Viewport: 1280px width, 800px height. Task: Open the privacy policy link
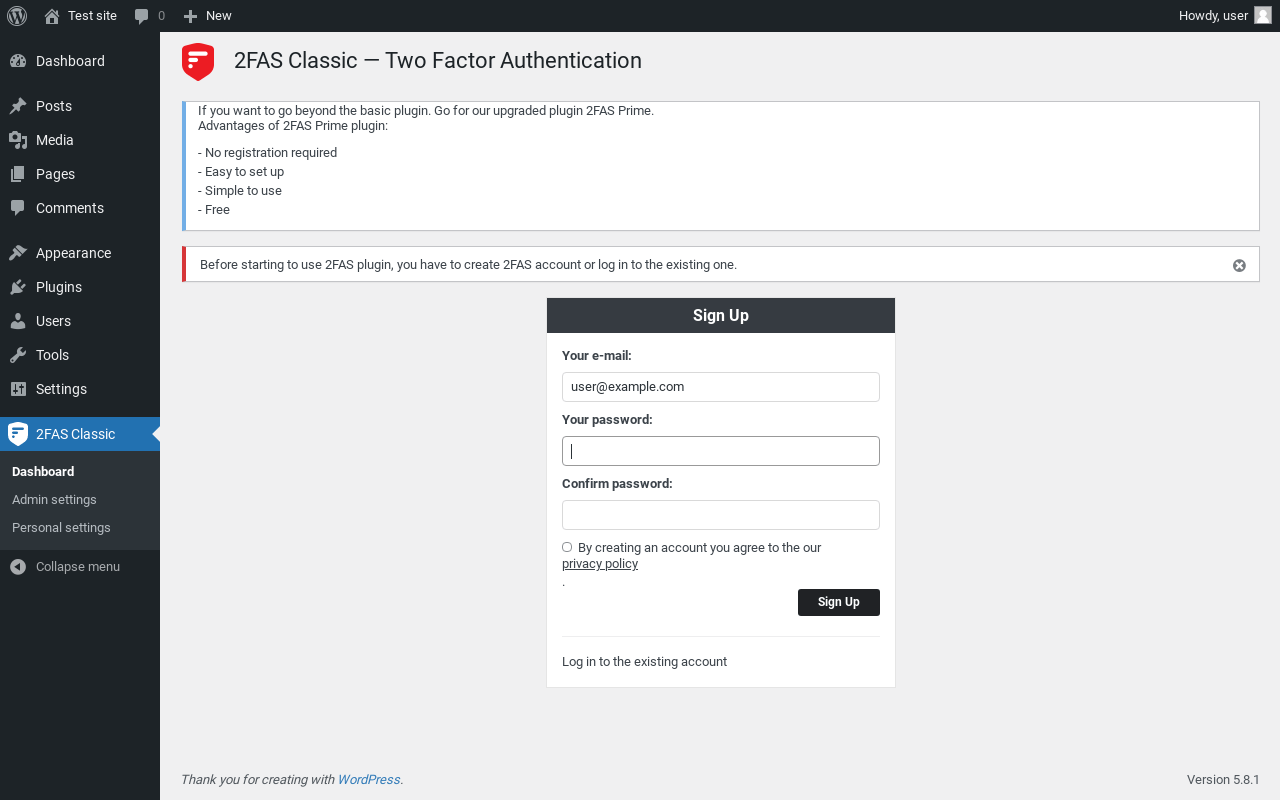(600, 564)
